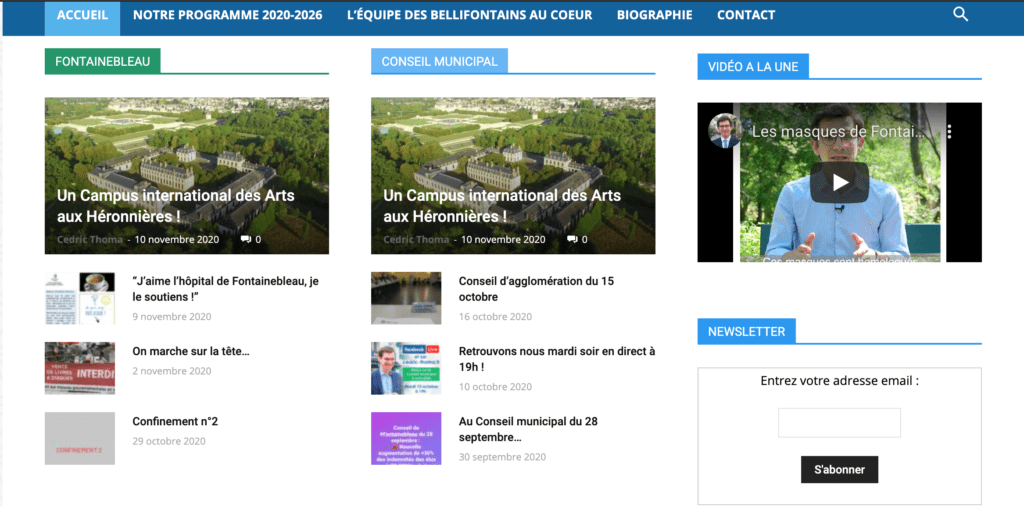The image size is (1024, 506).
Task: Open "J'aime l'hôpital de Fontainebleau" article link
Action: [x=226, y=289]
